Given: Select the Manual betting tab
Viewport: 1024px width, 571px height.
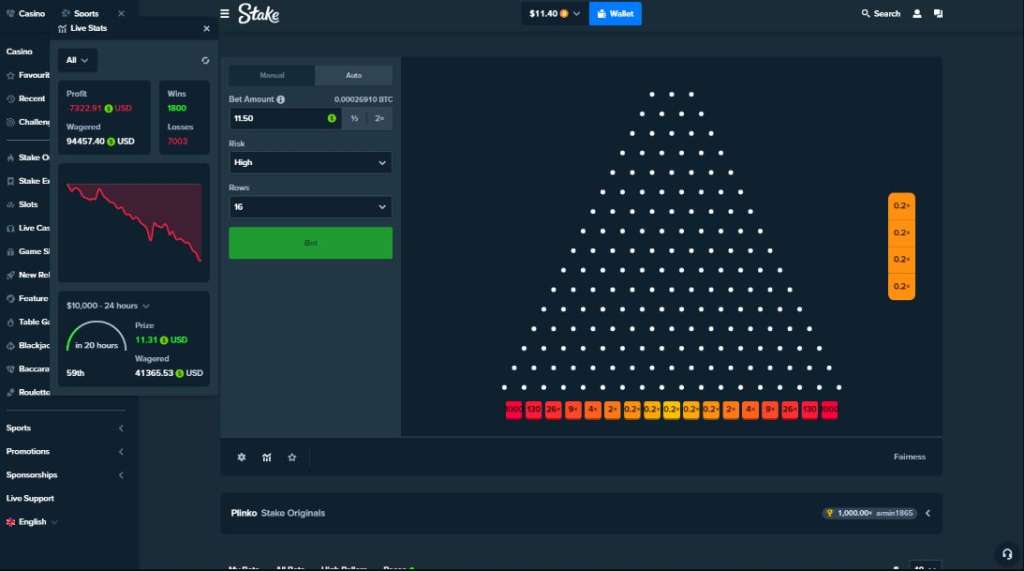Looking at the screenshot, I should coord(272,75).
